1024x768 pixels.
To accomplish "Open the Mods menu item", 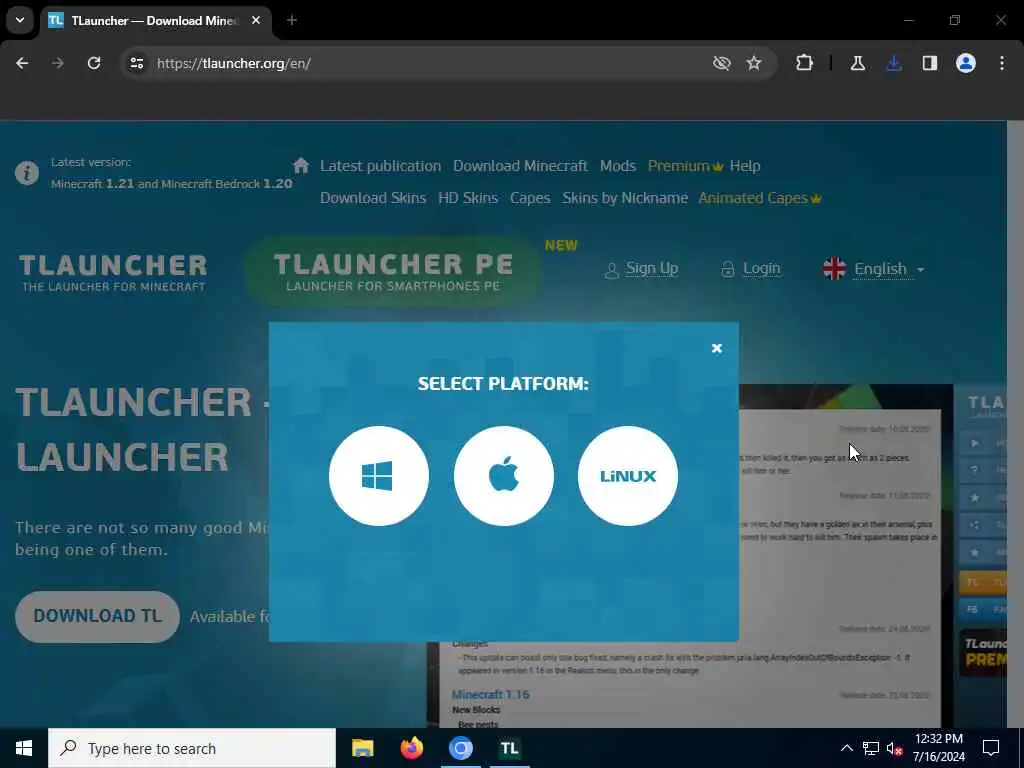I will (x=618, y=166).
